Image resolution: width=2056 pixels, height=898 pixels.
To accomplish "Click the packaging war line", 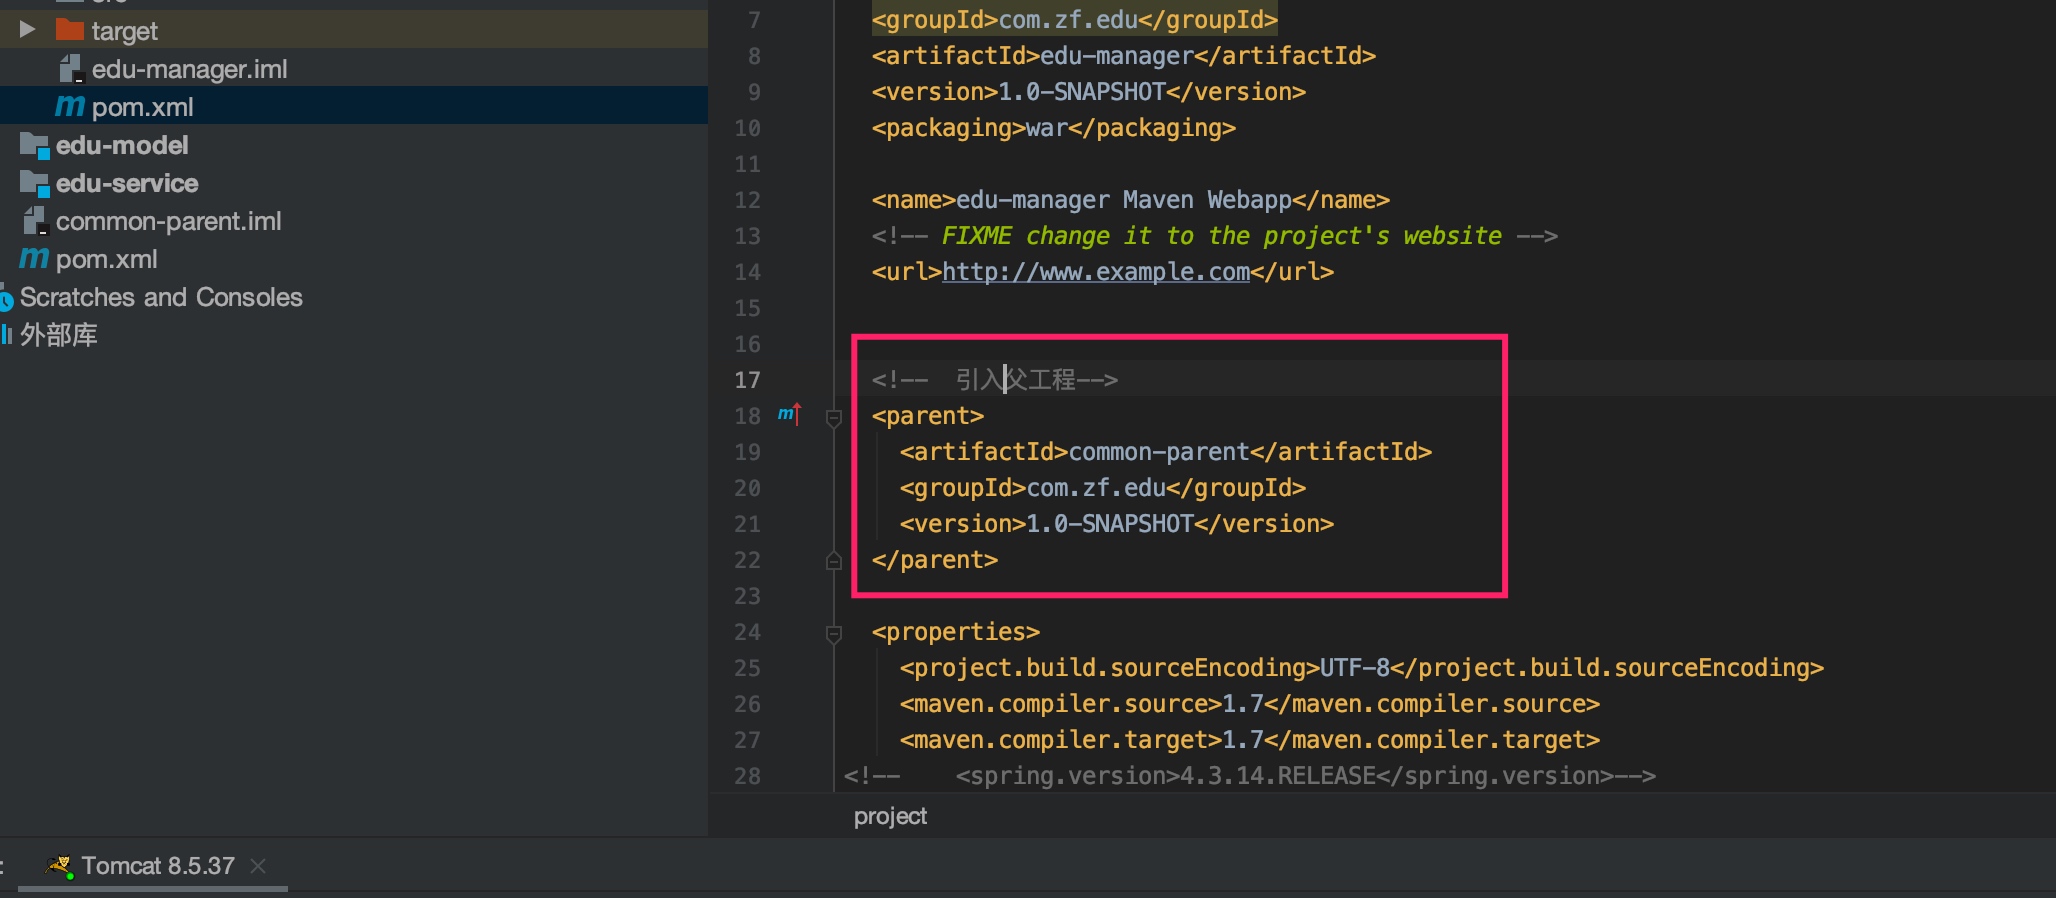I will click(x=1054, y=128).
